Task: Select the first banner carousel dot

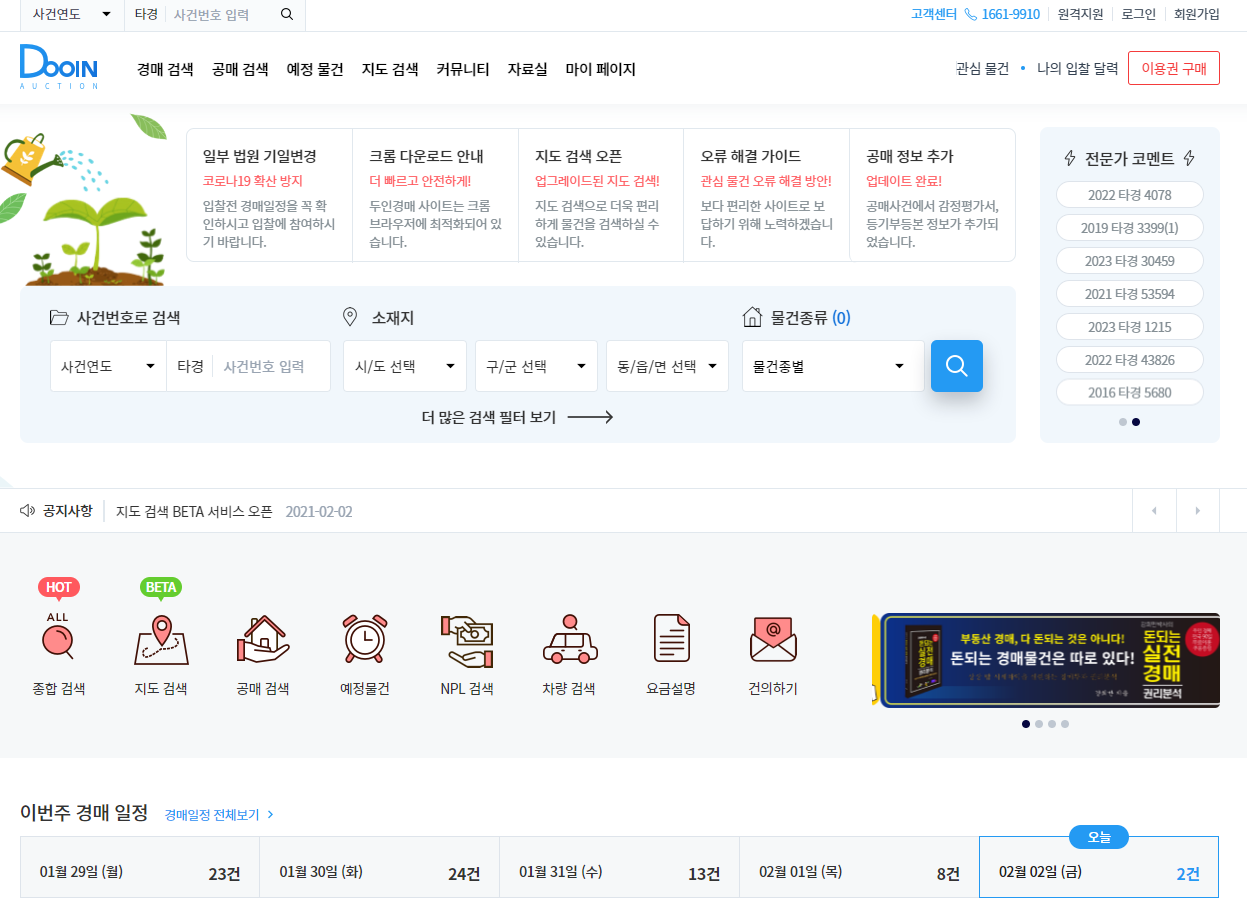Action: click(1025, 723)
